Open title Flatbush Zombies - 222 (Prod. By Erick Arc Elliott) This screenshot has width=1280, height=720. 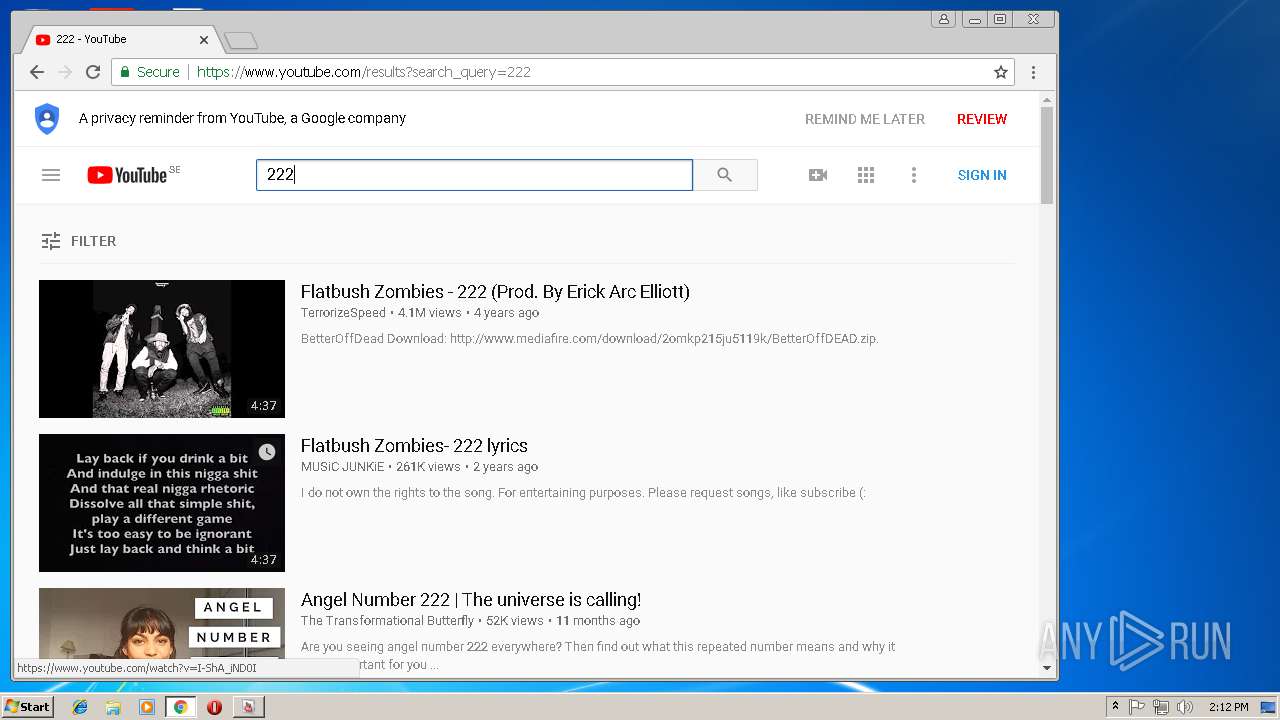495,292
